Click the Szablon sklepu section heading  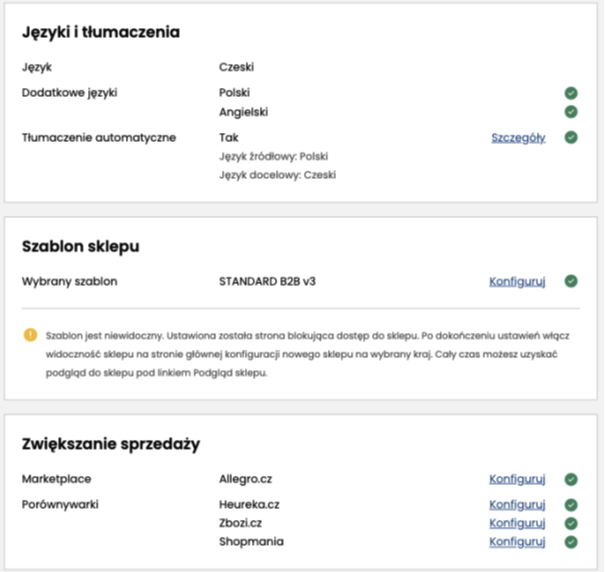[80, 246]
